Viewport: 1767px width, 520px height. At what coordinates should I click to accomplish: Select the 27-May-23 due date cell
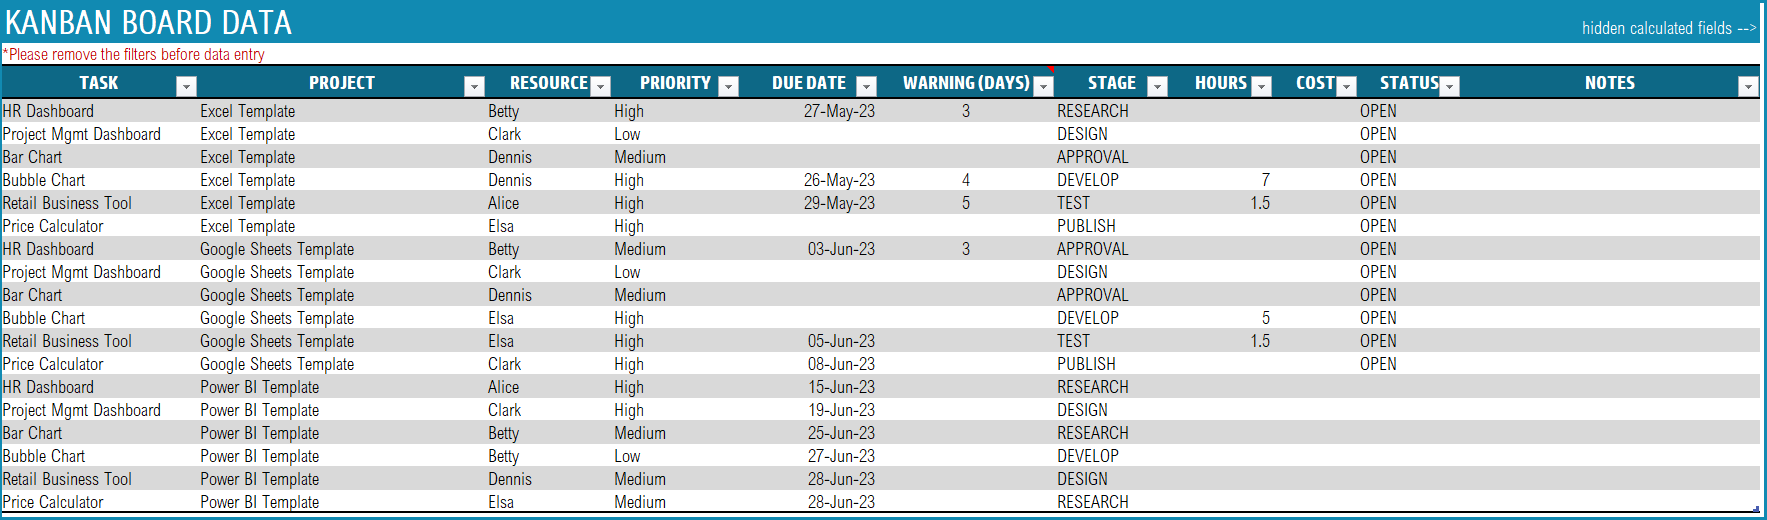pos(839,111)
